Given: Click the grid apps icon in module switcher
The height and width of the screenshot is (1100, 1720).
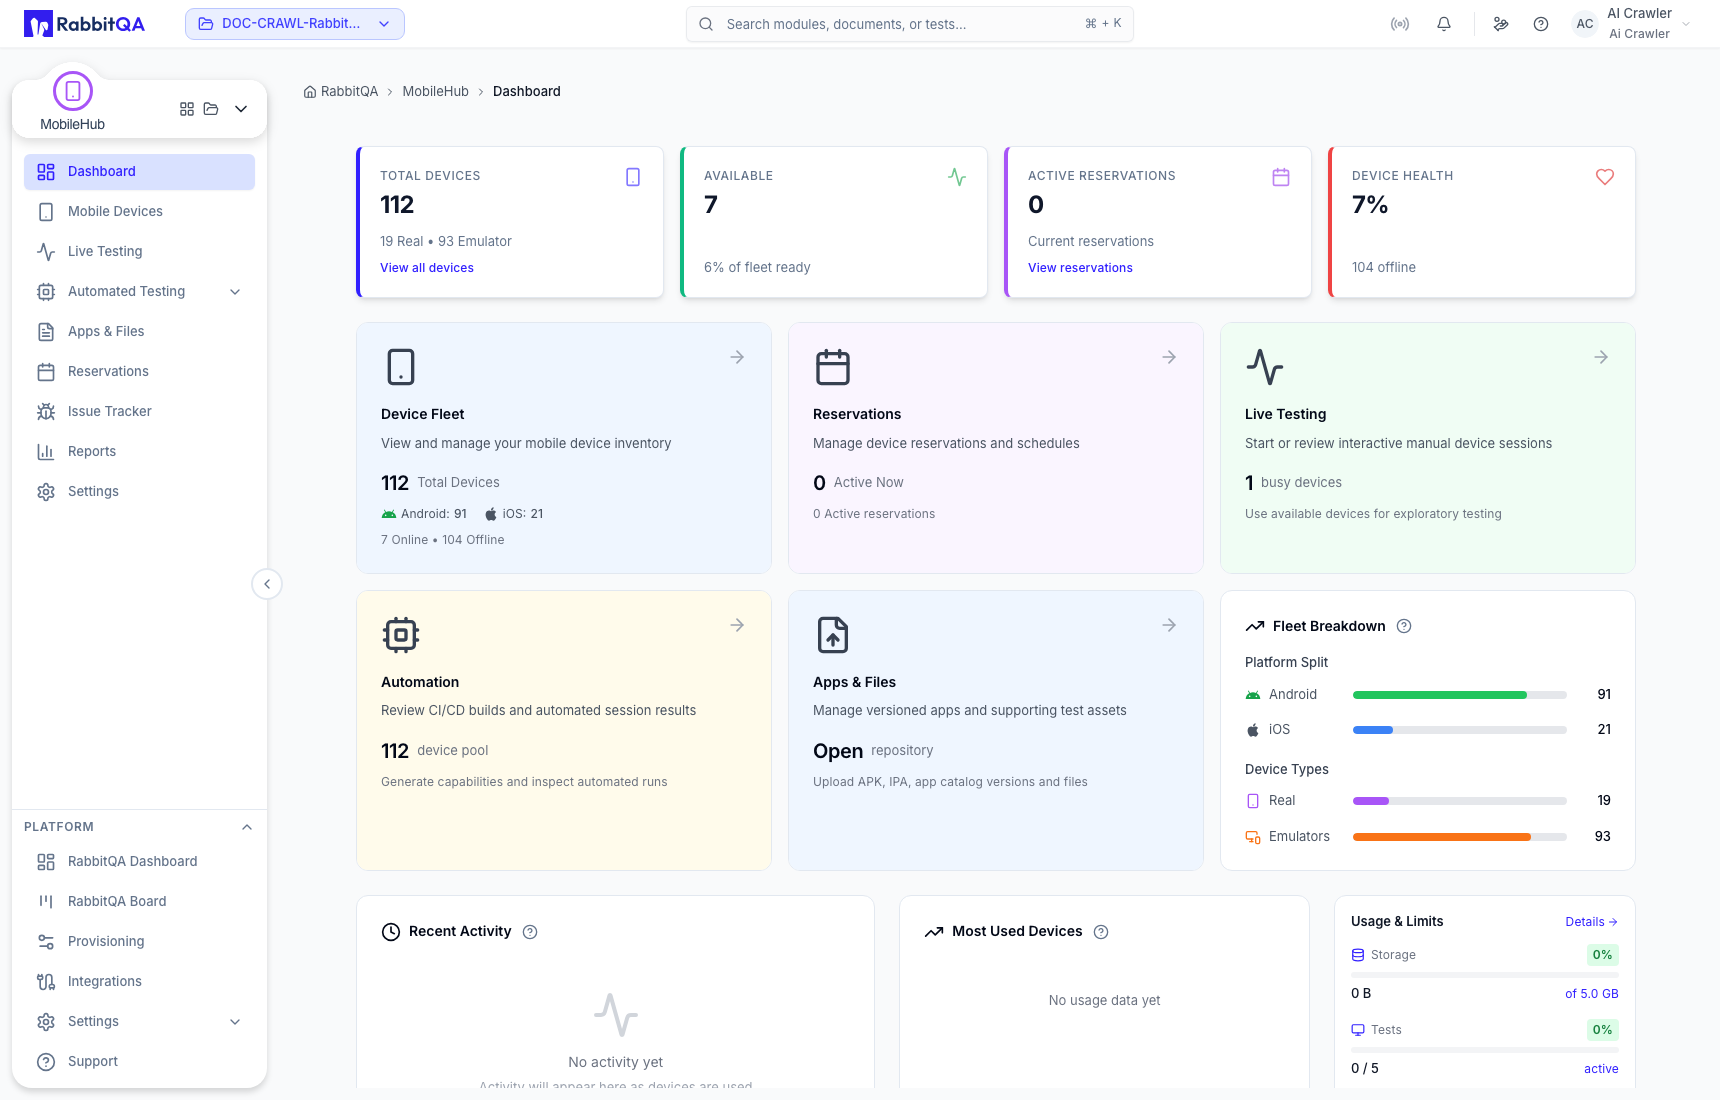Looking at the screenshot, I should pyautogui.click(x=187, y=109).
